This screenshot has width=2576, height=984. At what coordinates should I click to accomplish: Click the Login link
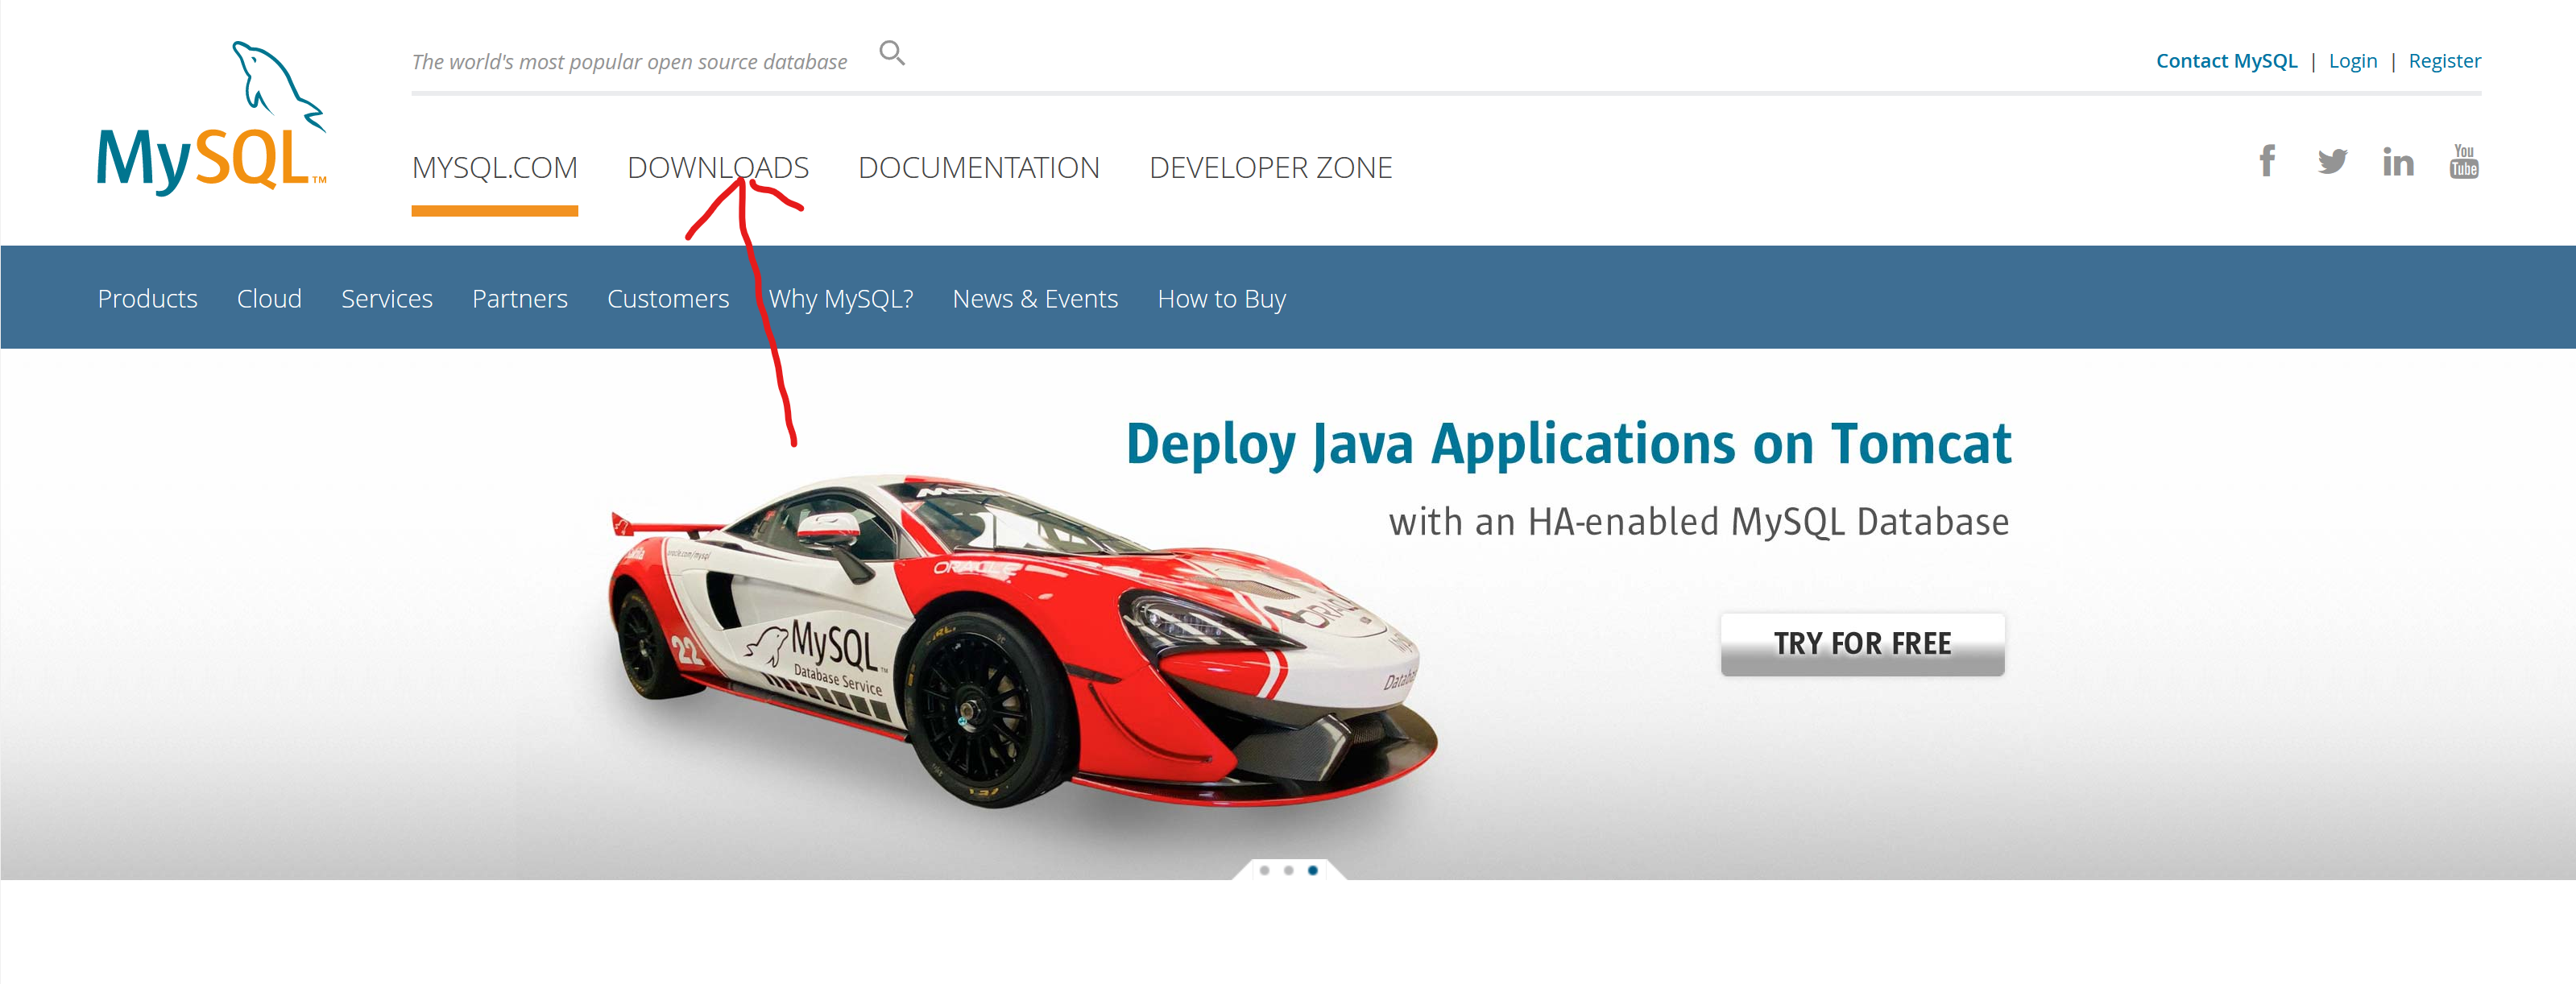pos(2352,61)
